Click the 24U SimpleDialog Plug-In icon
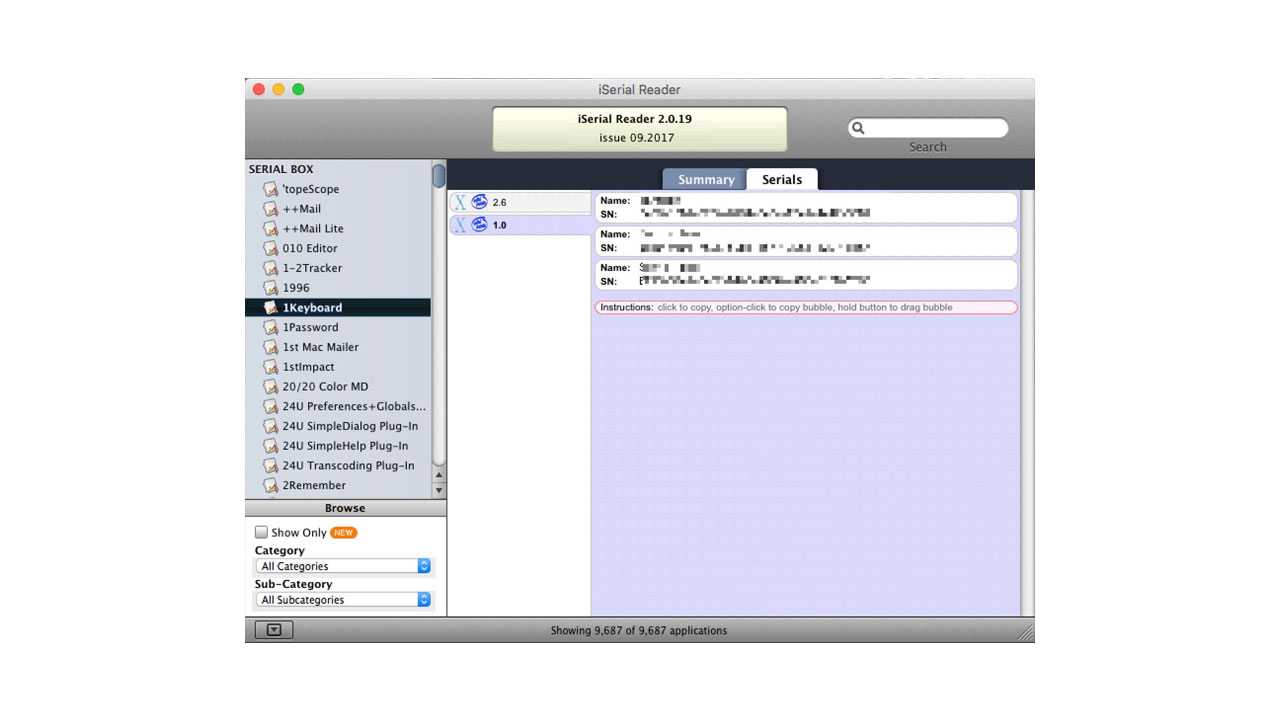Screen dimensions: 1280x720 coord(270,426)
